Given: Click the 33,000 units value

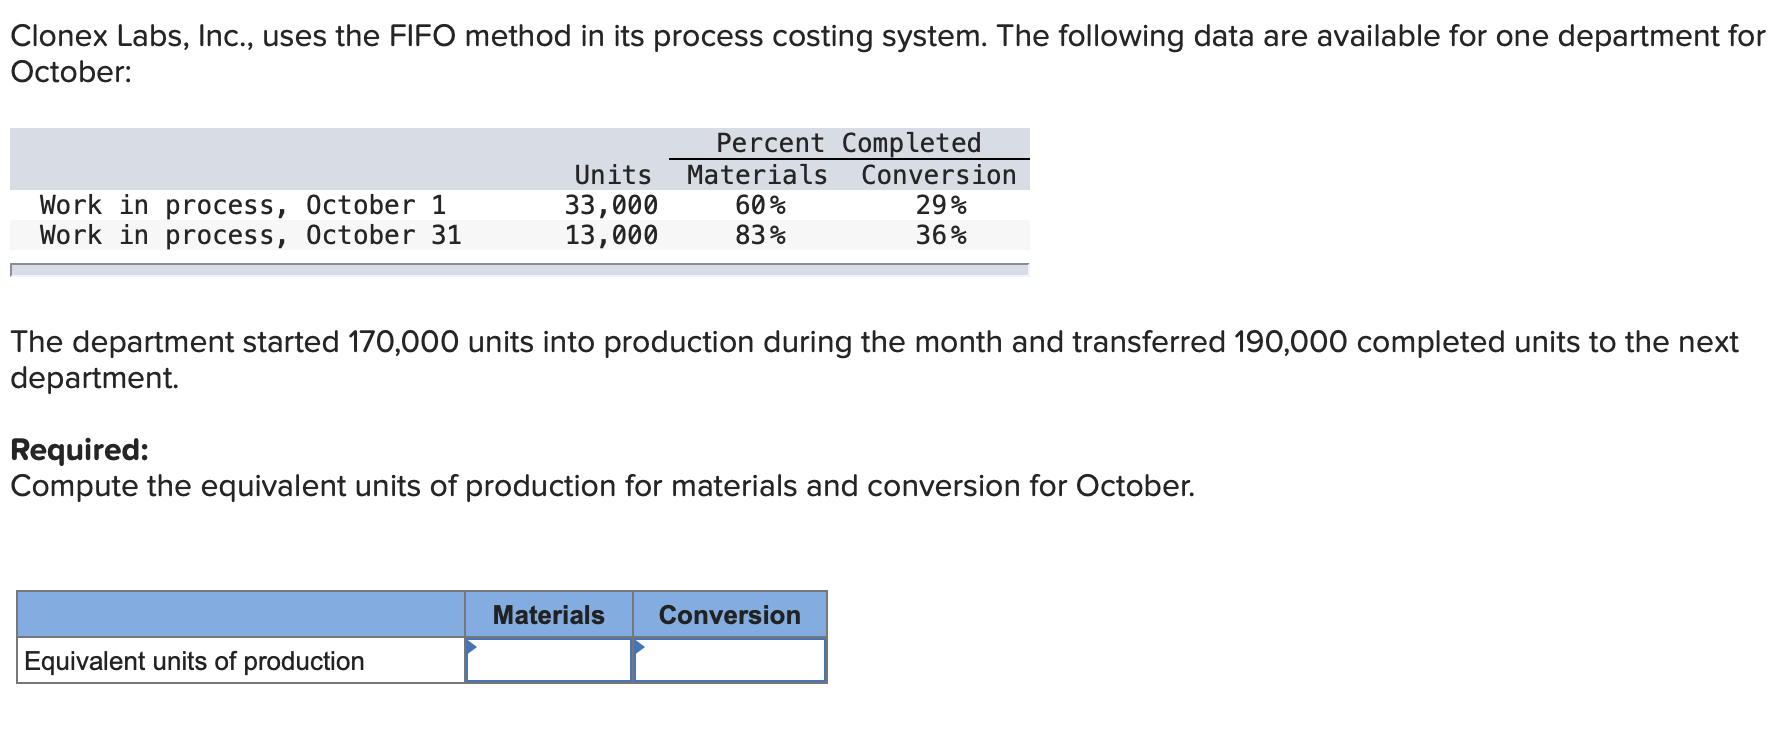Looking at the screenshot, I should [613, 205].
